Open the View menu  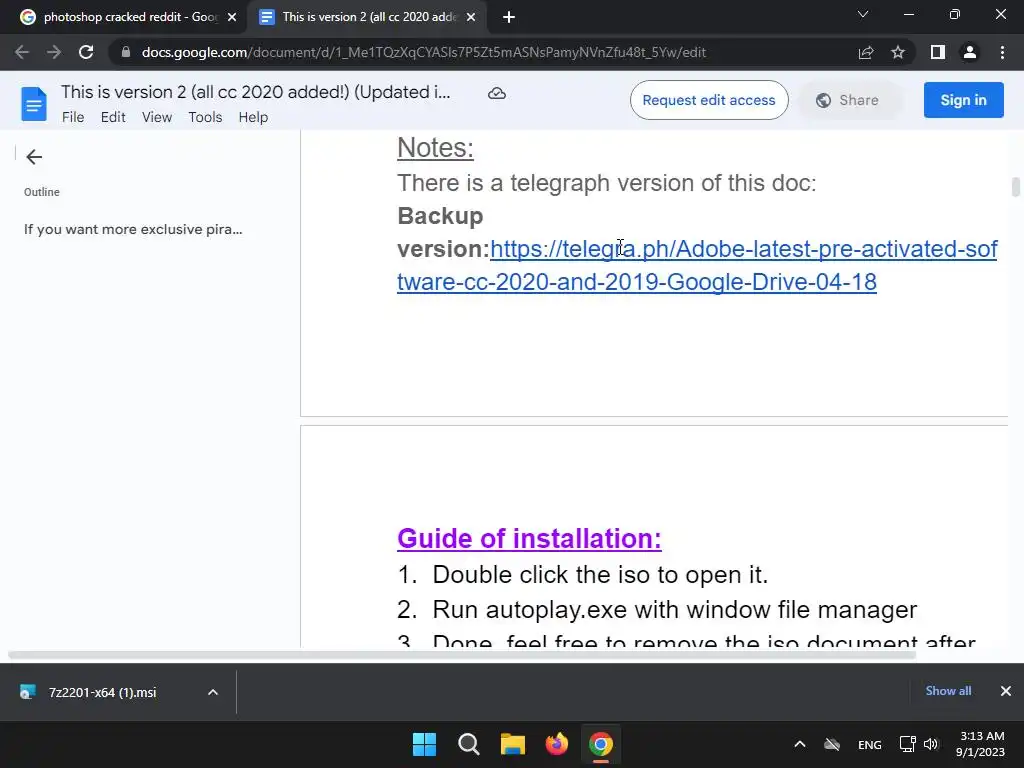[x=157, y=117]
